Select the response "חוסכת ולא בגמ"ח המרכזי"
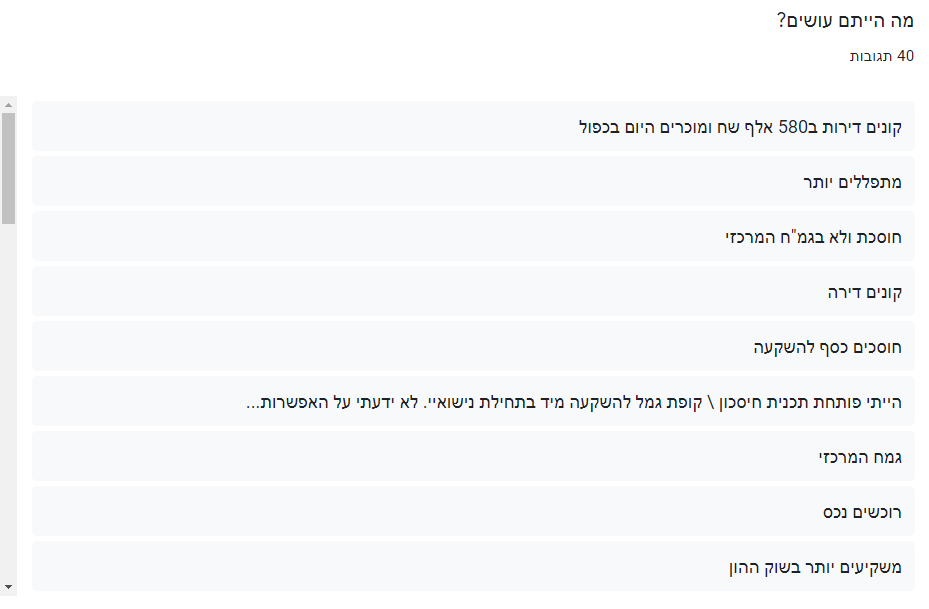 pyautogui.click(x=813, y=237)
